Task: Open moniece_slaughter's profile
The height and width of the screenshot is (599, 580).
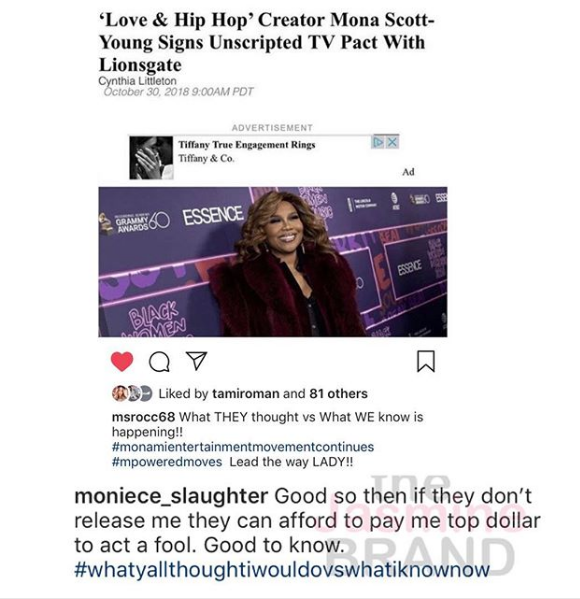Action: (x=171, y=496)
